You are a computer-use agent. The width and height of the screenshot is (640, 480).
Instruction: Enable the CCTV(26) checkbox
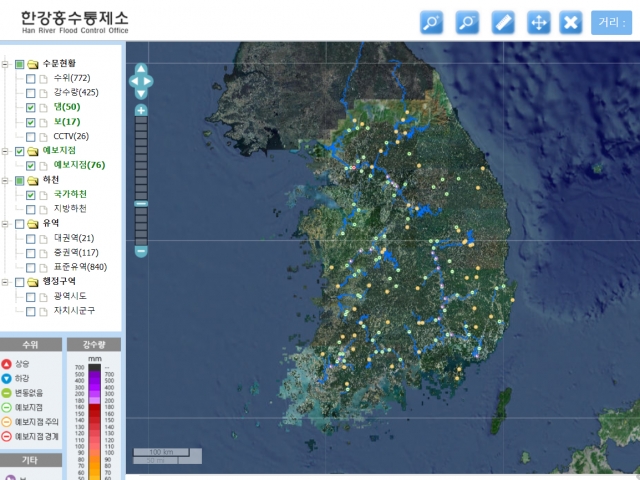point(31,136)
